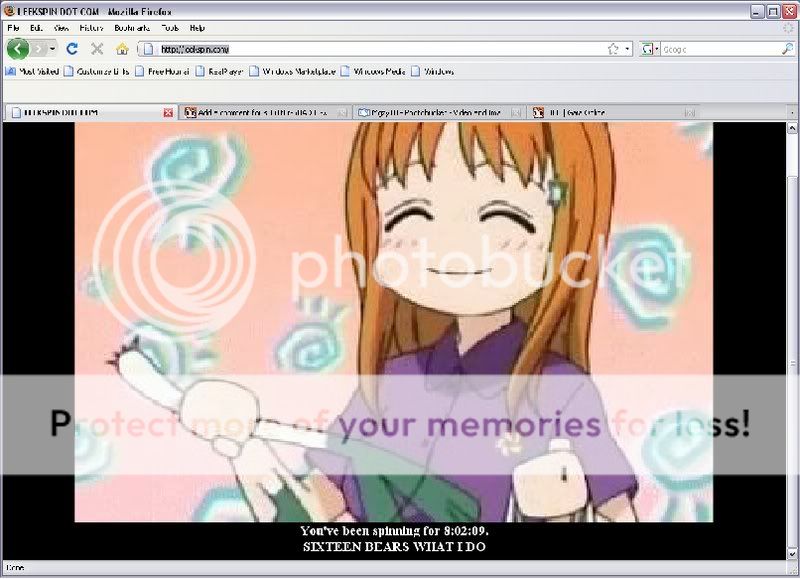This screenshot has height=579, width=800.
Task: Click the Back navigation arrow
Action: (18, 48)
